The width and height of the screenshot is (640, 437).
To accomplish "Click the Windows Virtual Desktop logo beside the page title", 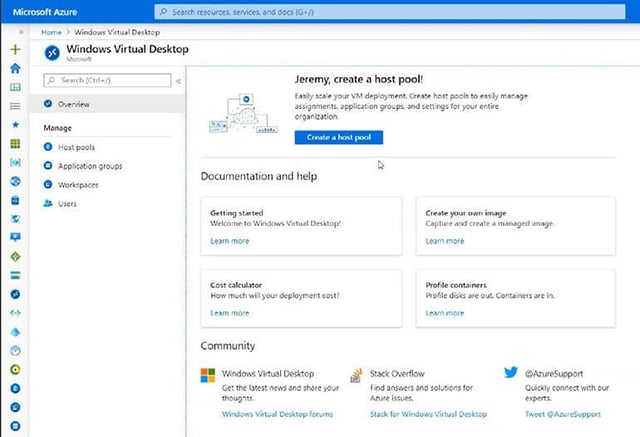I will (52, 53).
